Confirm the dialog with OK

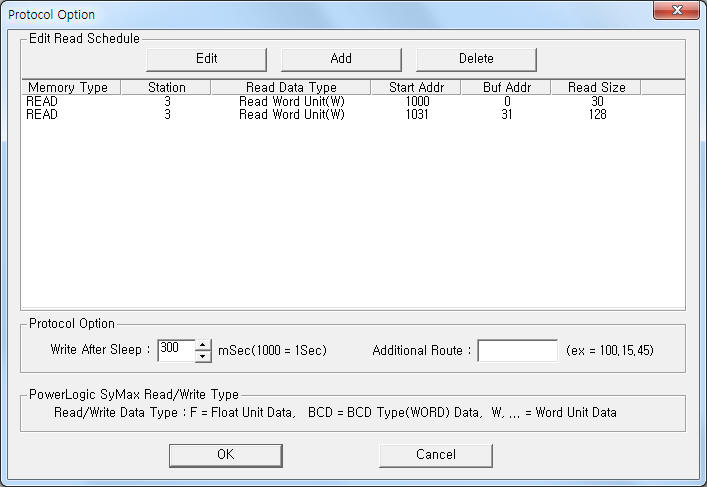click(225, 455)
